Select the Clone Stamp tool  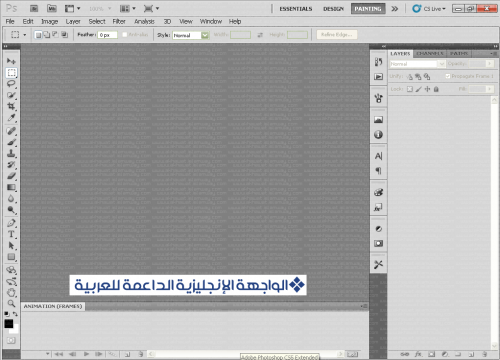click(11, 154)
